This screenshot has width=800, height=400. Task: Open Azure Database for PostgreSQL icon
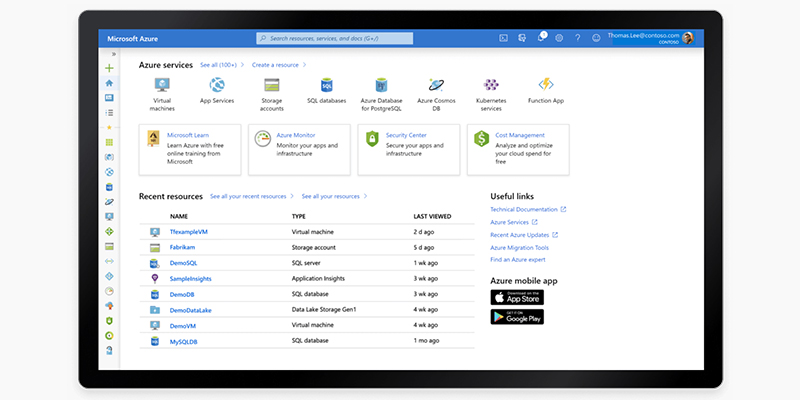[381, 85]
